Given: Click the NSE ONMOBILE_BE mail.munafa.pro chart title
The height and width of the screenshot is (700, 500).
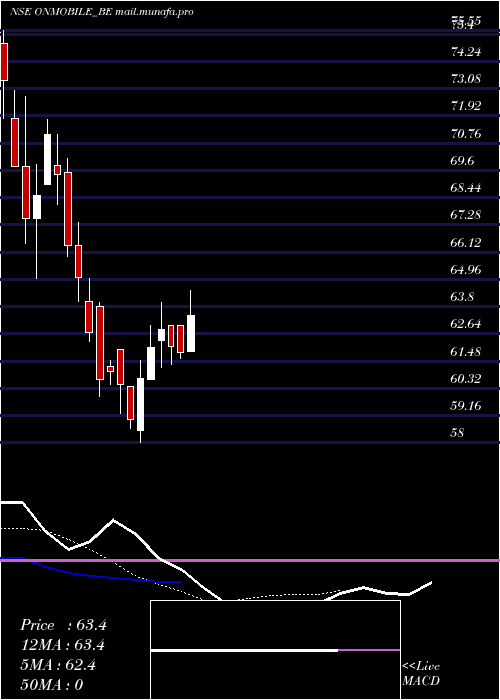Looking at the screenshot, I should pos(102,12).
